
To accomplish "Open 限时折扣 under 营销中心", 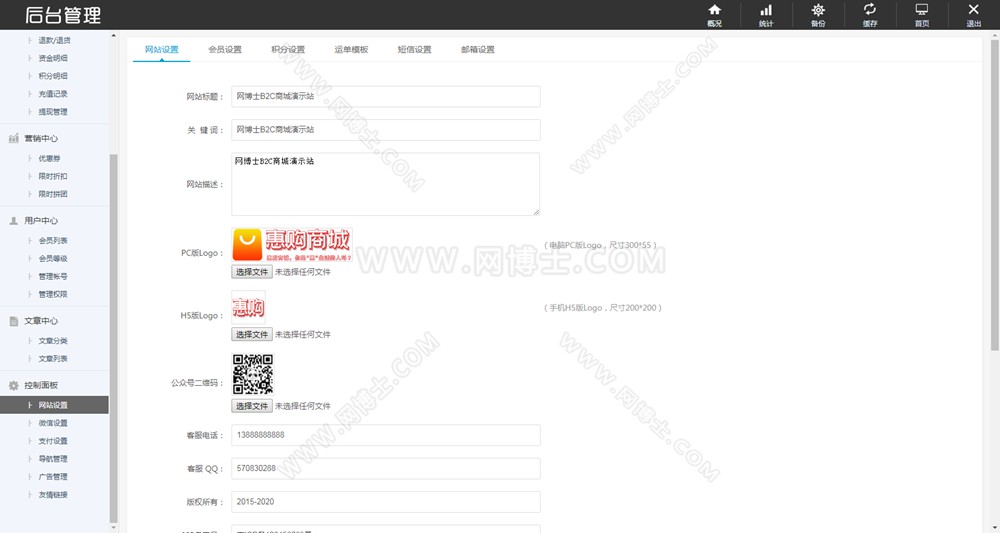I will pos(54,176).
